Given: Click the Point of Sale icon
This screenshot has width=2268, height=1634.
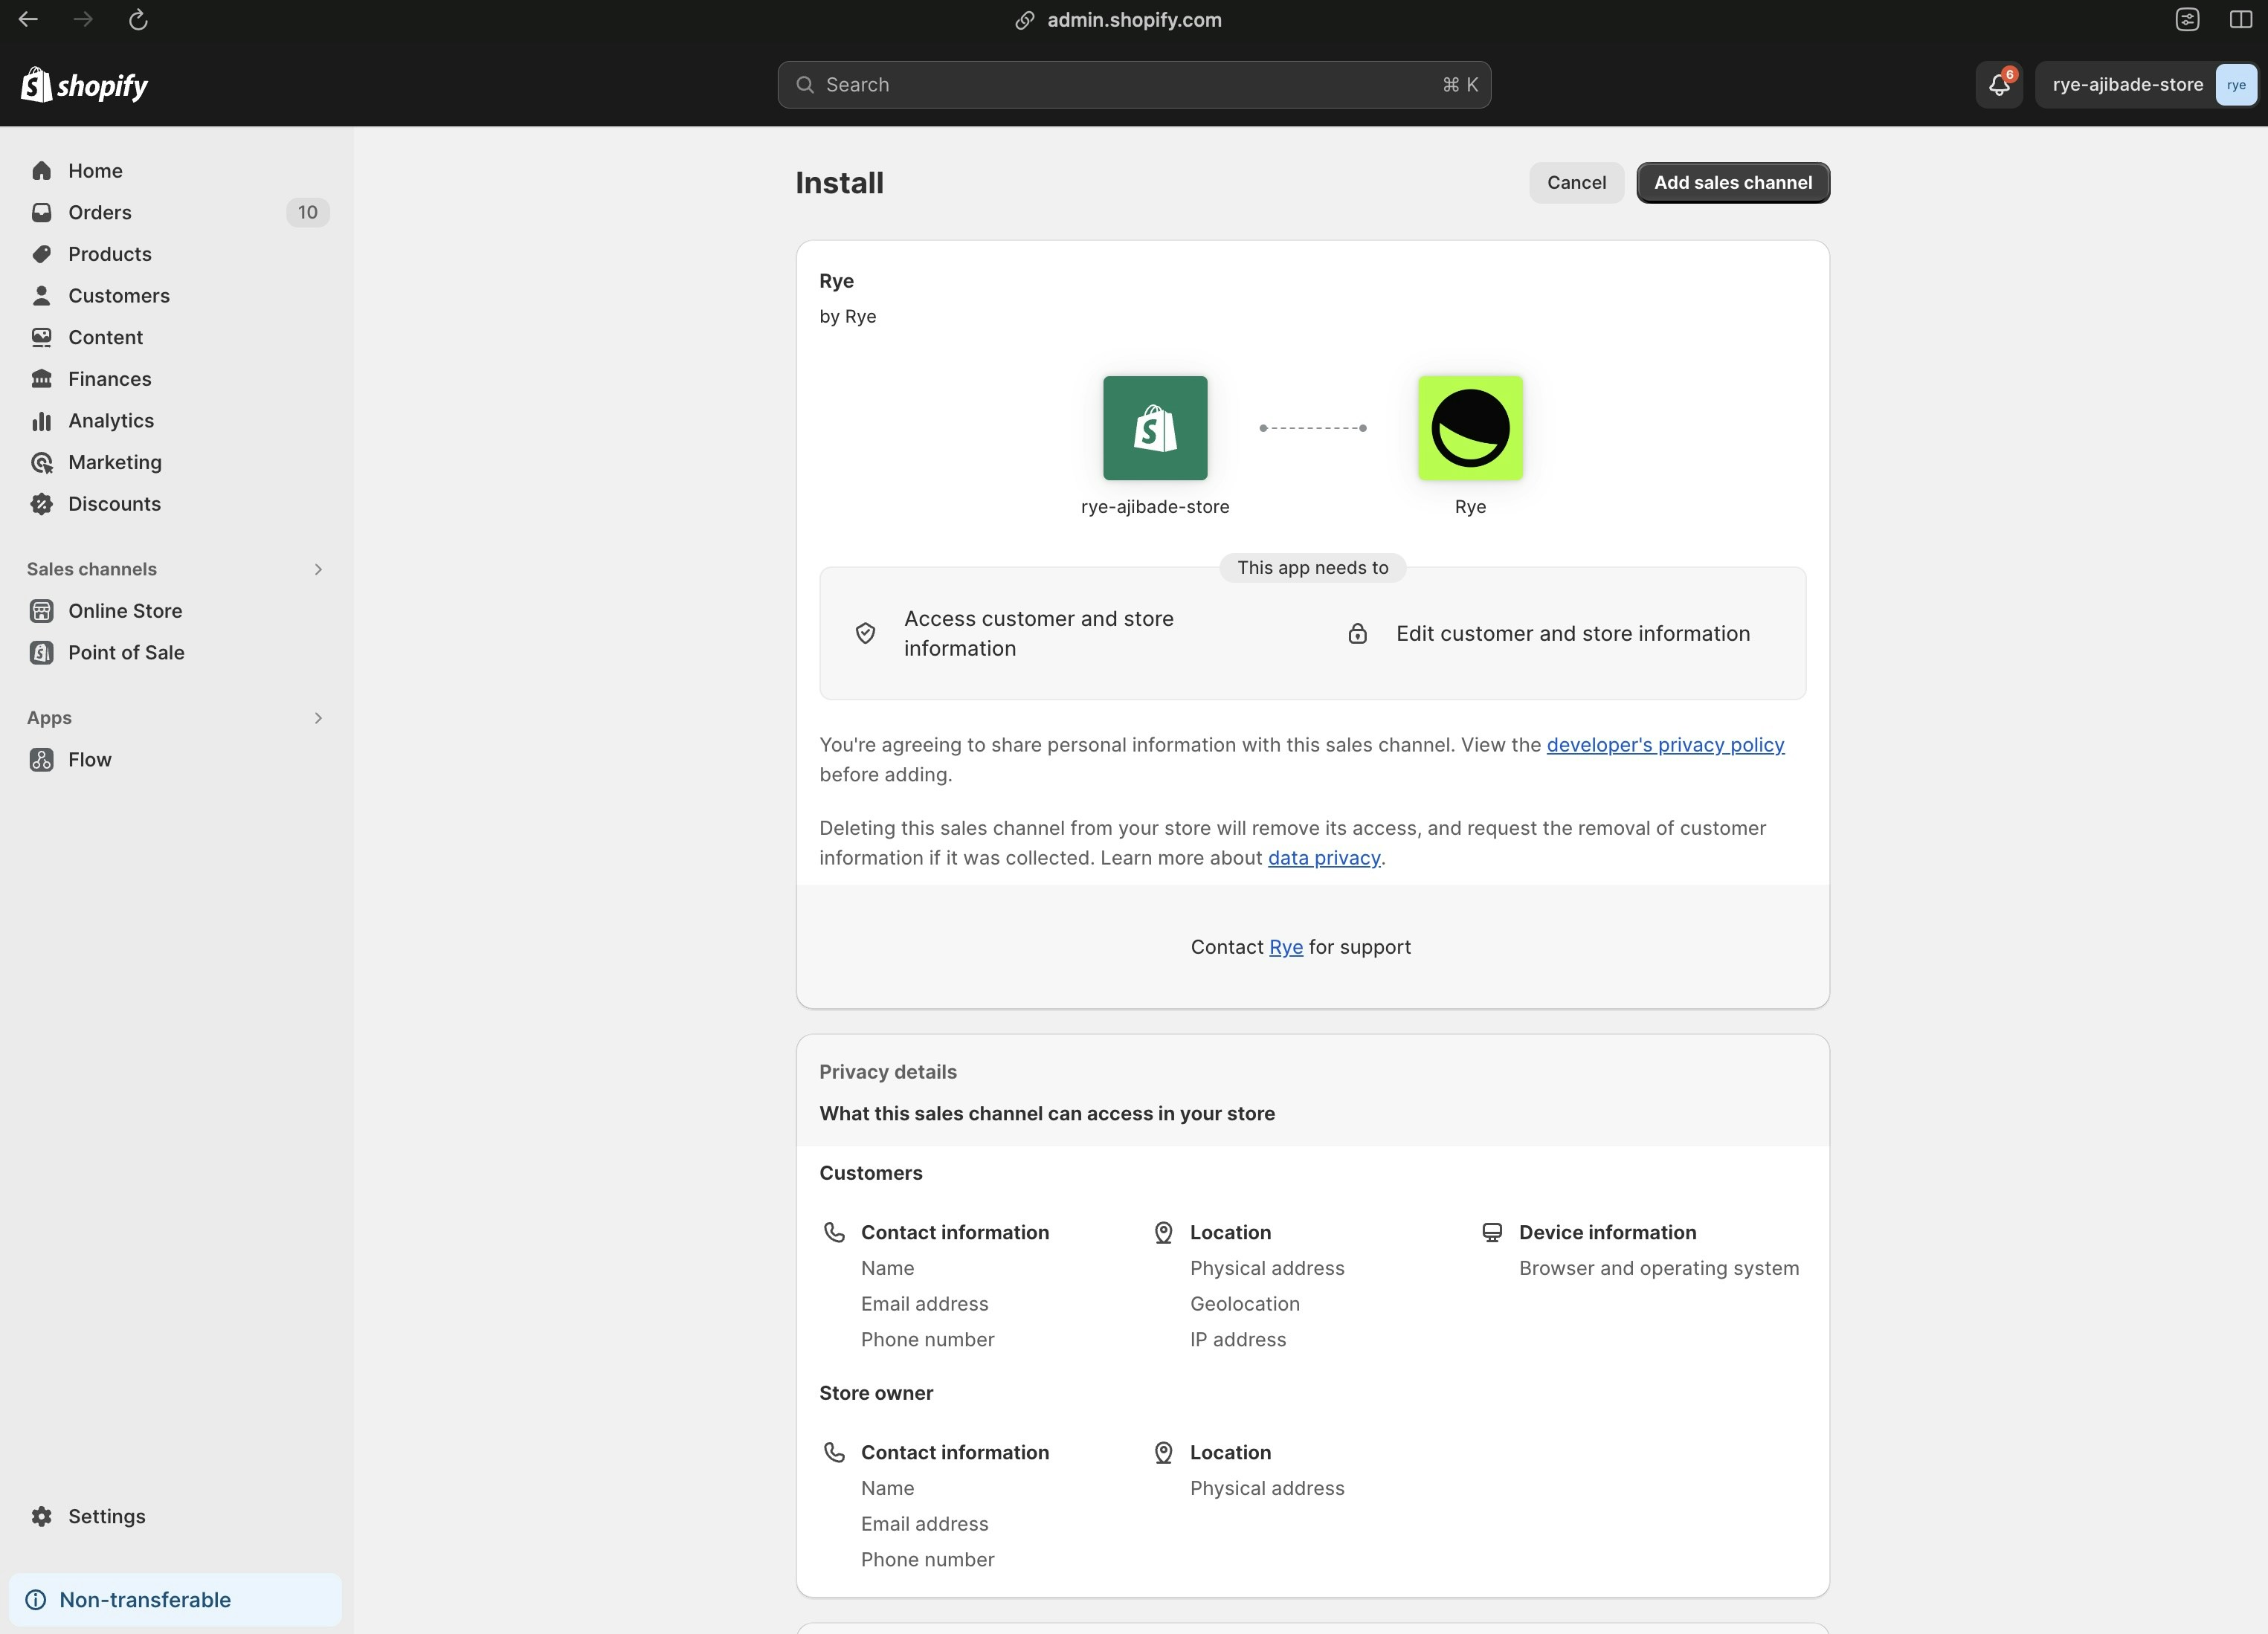Looking at the screenshot, I should point(41,652).
